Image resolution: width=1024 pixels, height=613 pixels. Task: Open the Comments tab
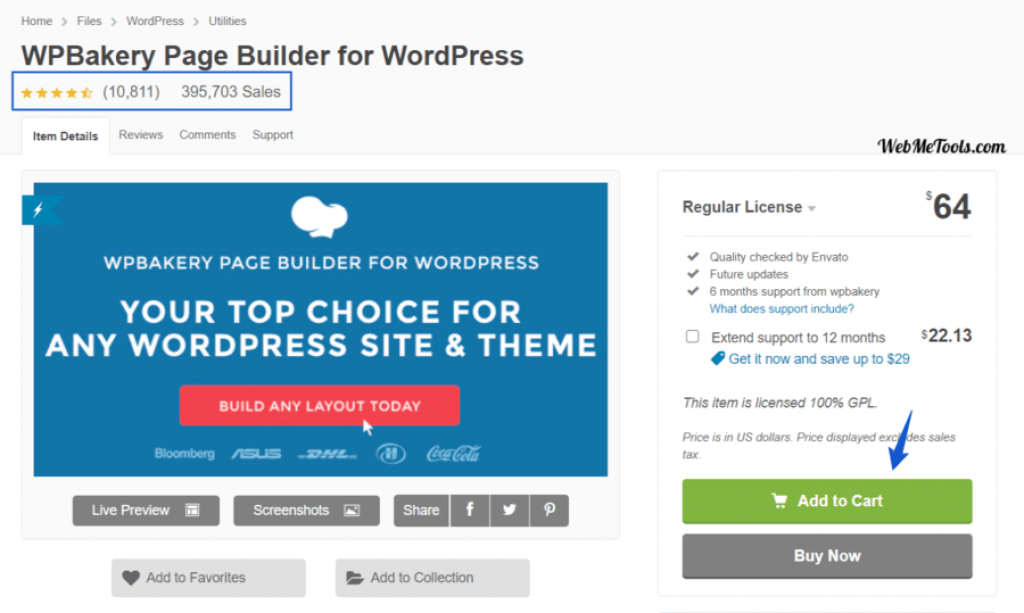tap(208, 134)
